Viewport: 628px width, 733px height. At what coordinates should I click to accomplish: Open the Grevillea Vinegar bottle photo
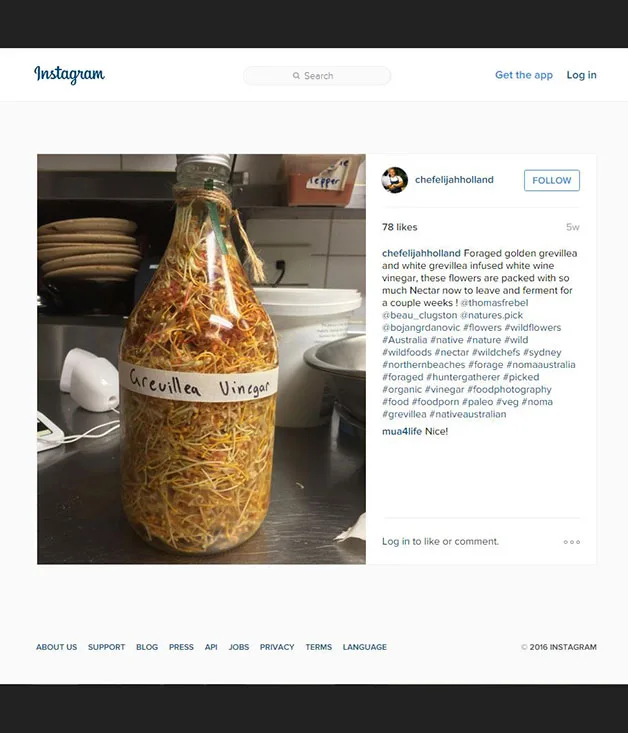202,359
